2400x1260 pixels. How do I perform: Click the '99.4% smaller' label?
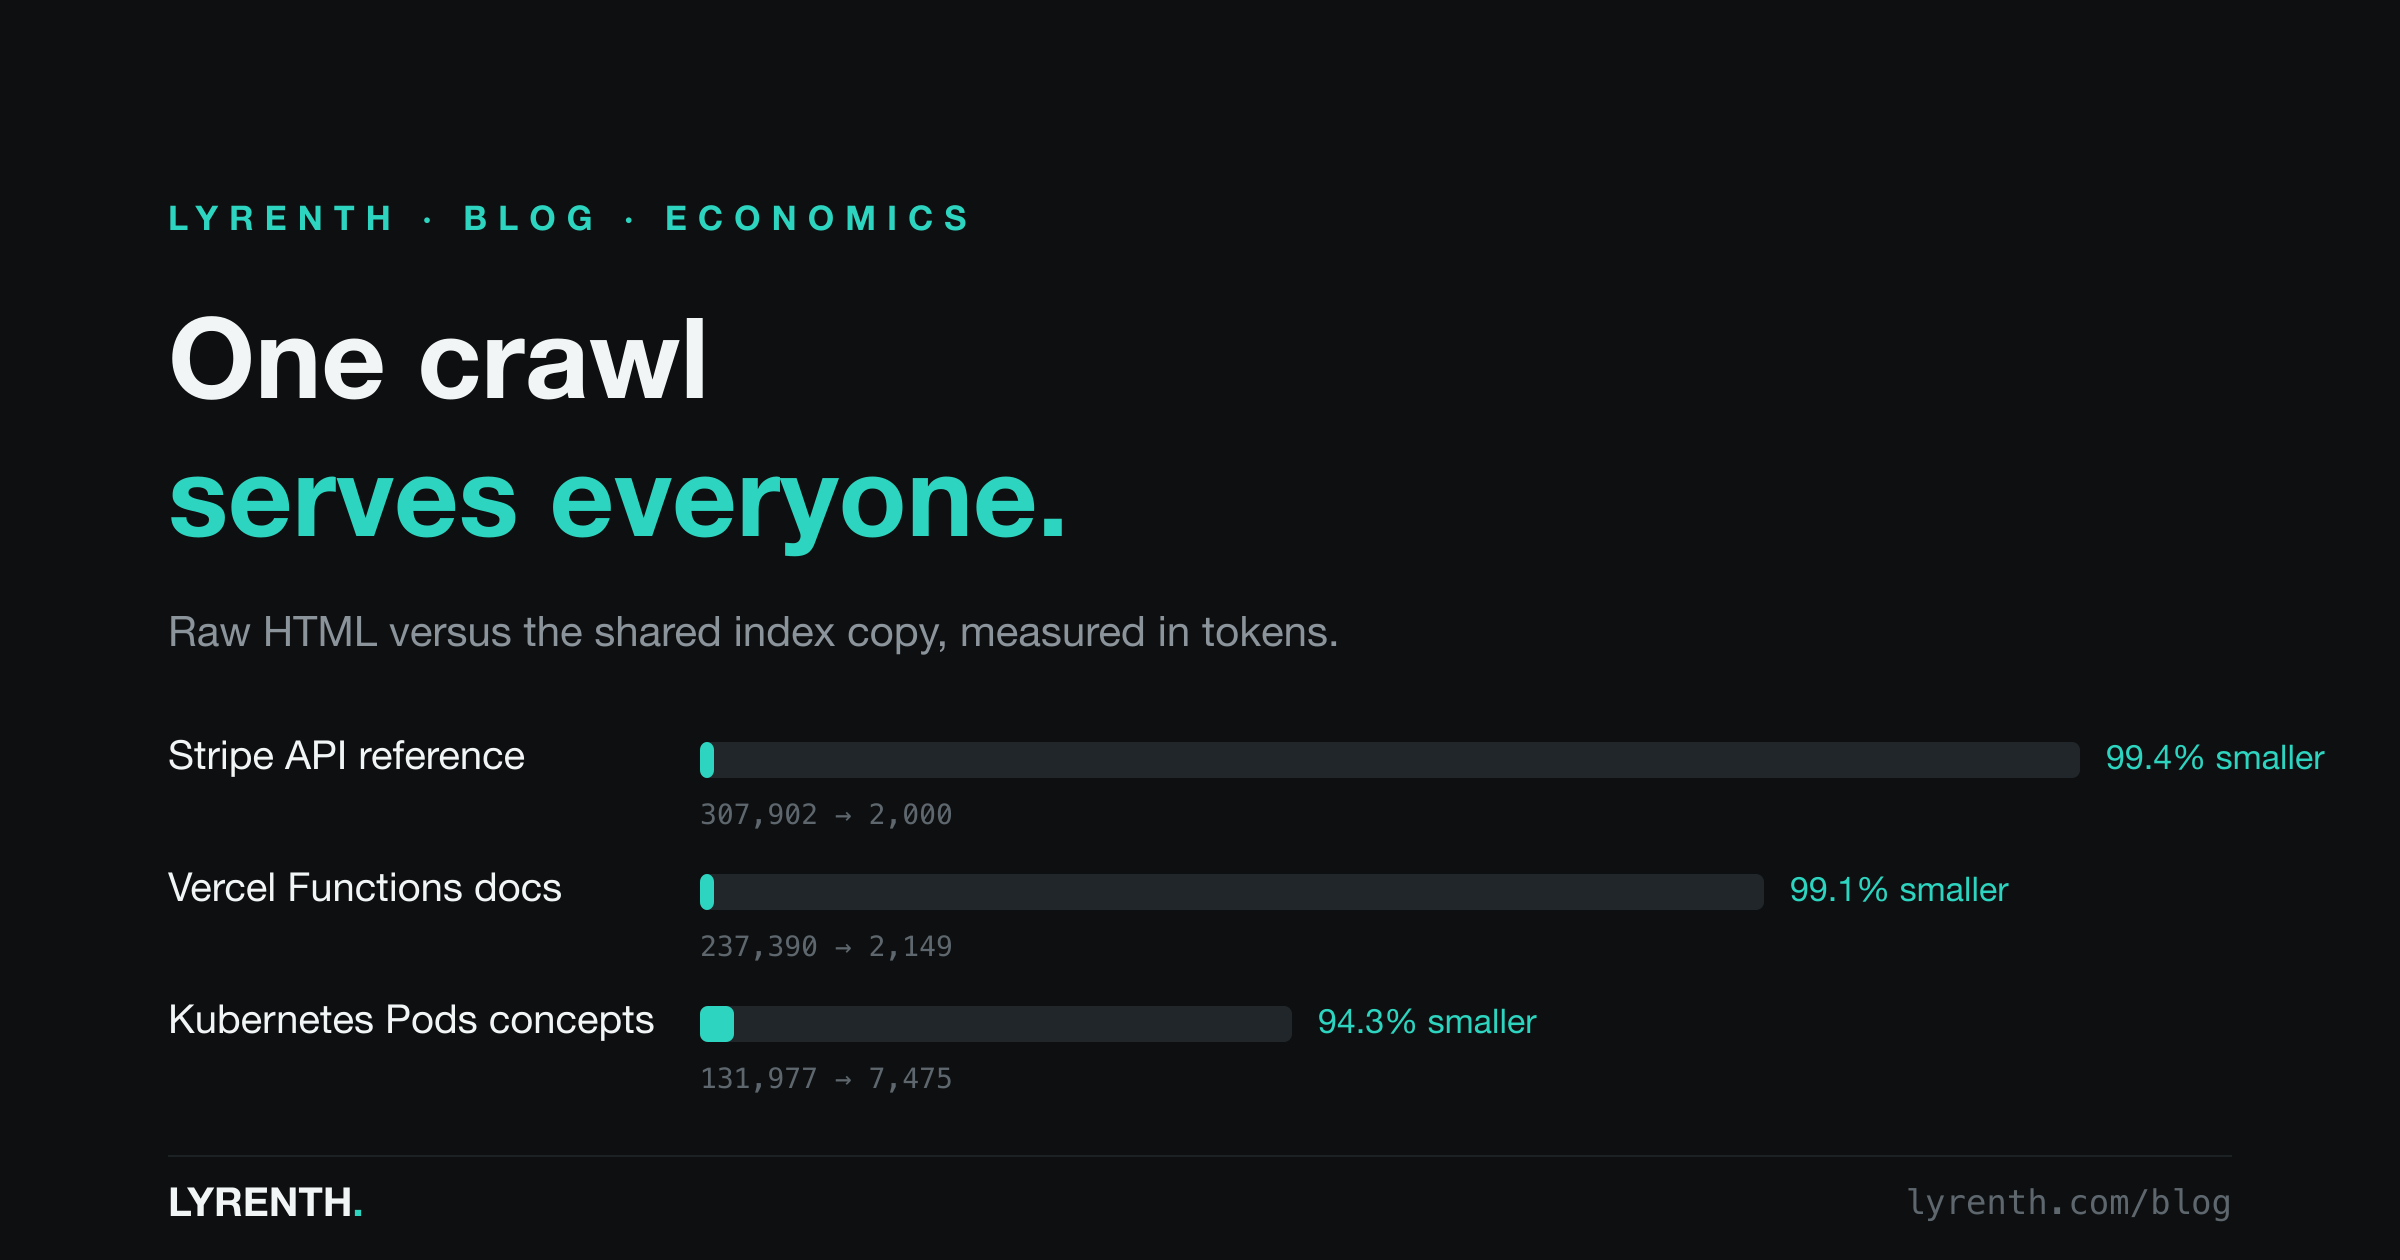(2215, 758)
